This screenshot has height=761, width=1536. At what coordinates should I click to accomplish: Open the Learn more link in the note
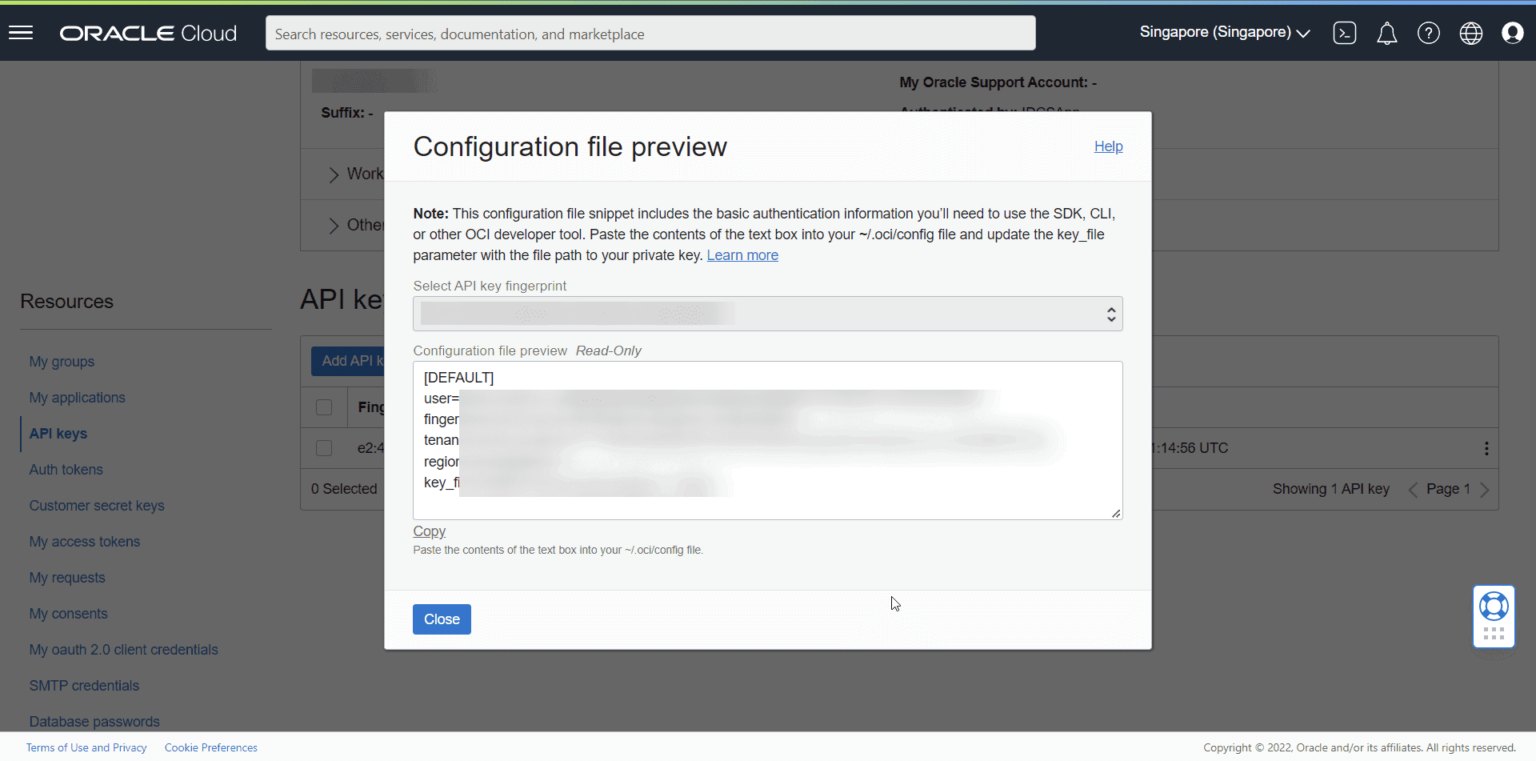(x=742, y=255)
